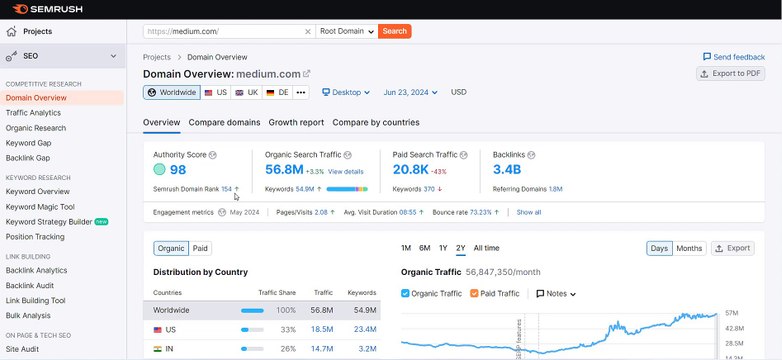Image resolution: width=782 pixels, height=360 pixels.
Task: Open Keyword Magic Tool in sidebar
Action: click(40, 207)
